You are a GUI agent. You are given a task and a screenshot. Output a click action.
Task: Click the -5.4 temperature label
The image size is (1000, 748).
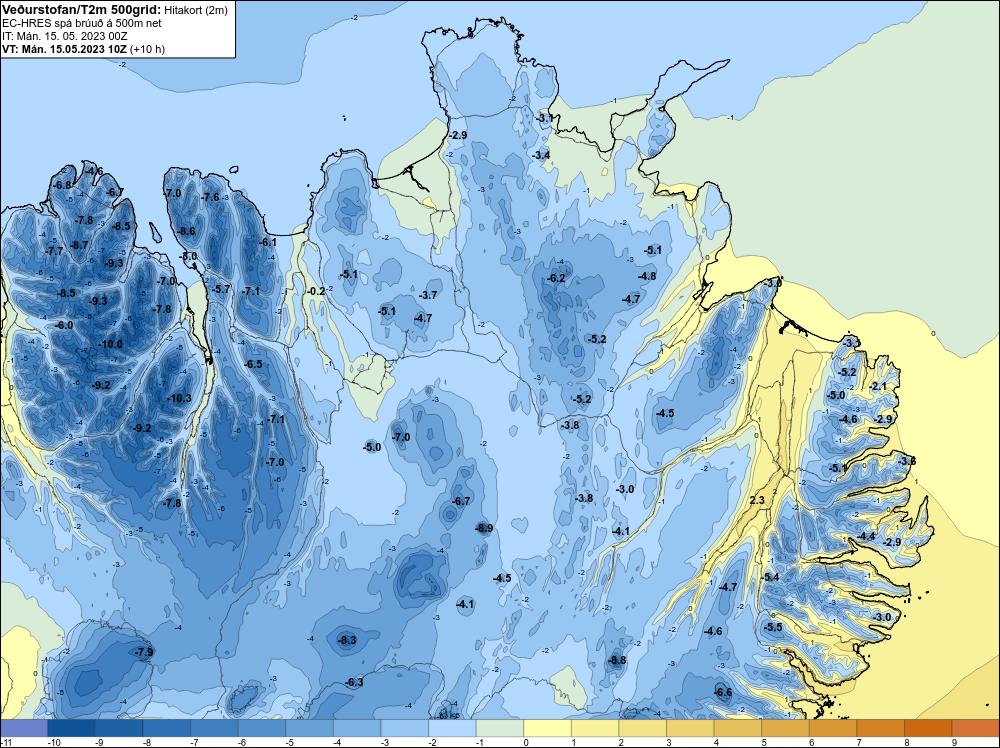(x=770, y=577)
